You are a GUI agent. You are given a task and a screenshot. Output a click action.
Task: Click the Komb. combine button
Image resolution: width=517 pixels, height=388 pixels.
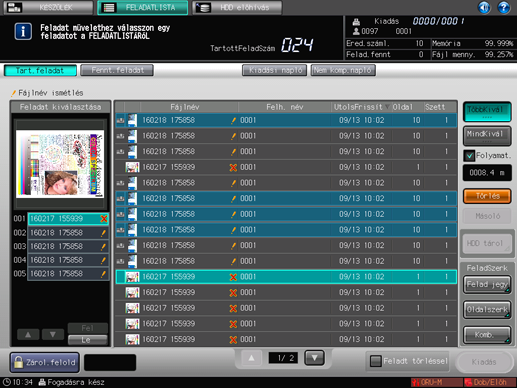[487, 335]
